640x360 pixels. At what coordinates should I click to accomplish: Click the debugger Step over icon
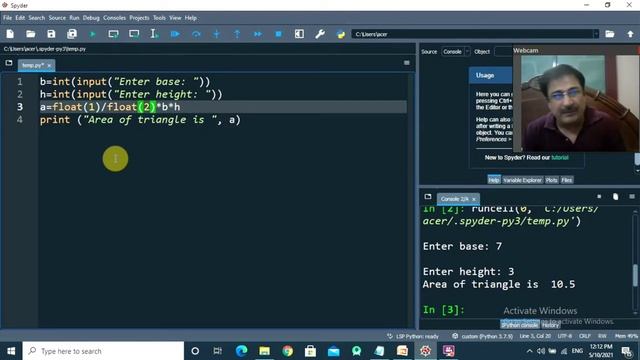196,34
